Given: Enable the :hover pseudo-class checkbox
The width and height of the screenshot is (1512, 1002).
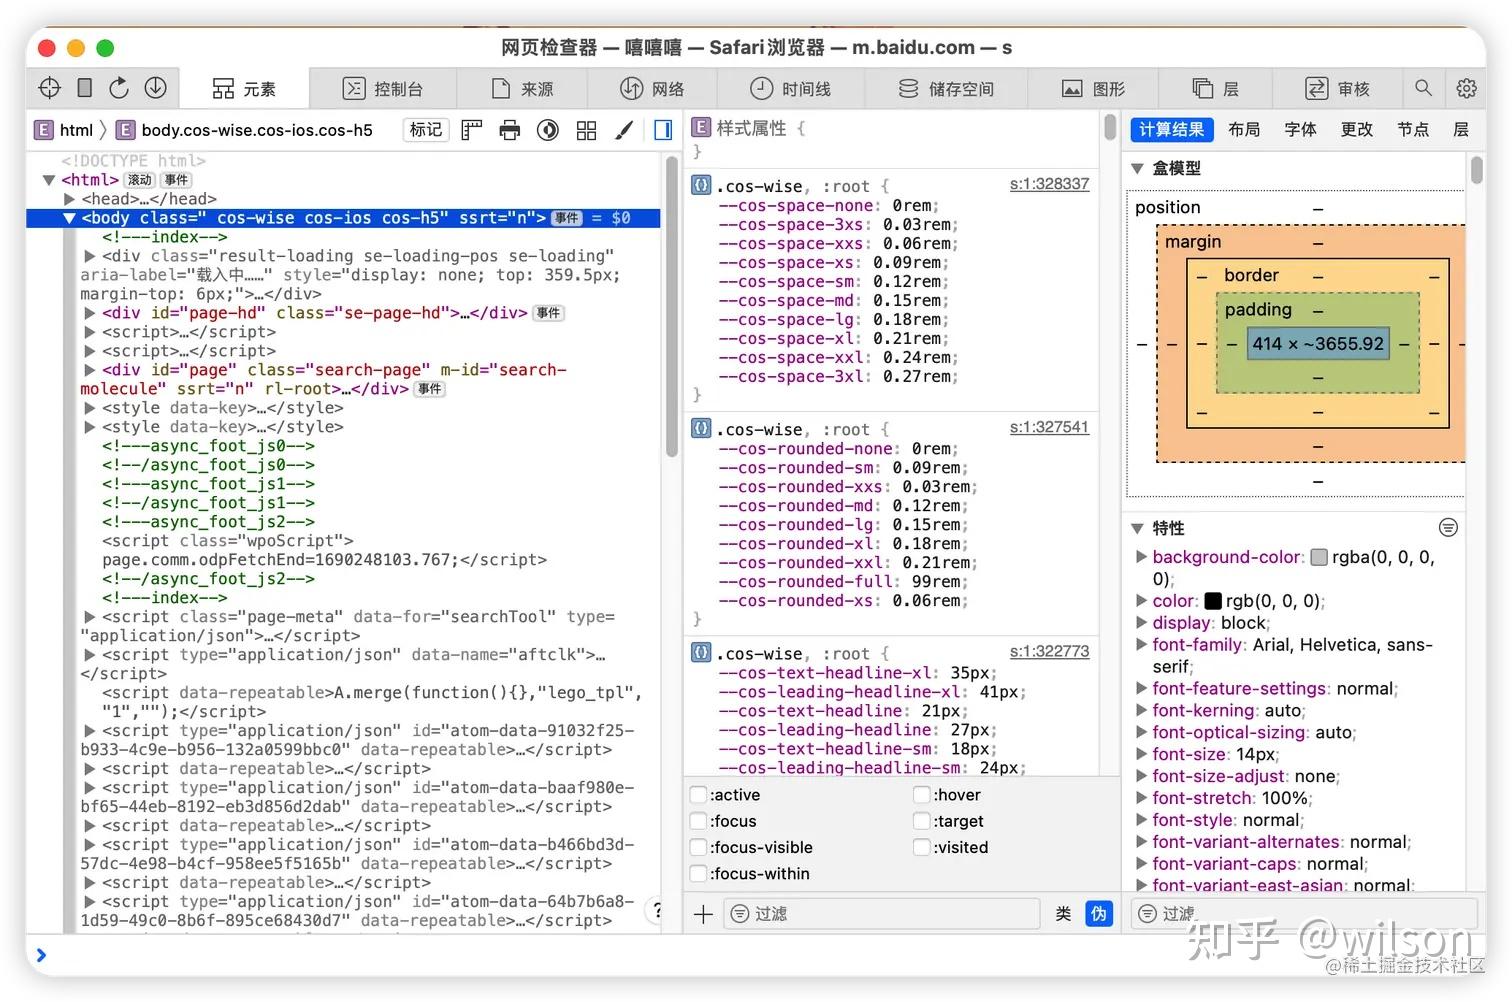Looking at the screenshot, I should (x=922, y=795).
